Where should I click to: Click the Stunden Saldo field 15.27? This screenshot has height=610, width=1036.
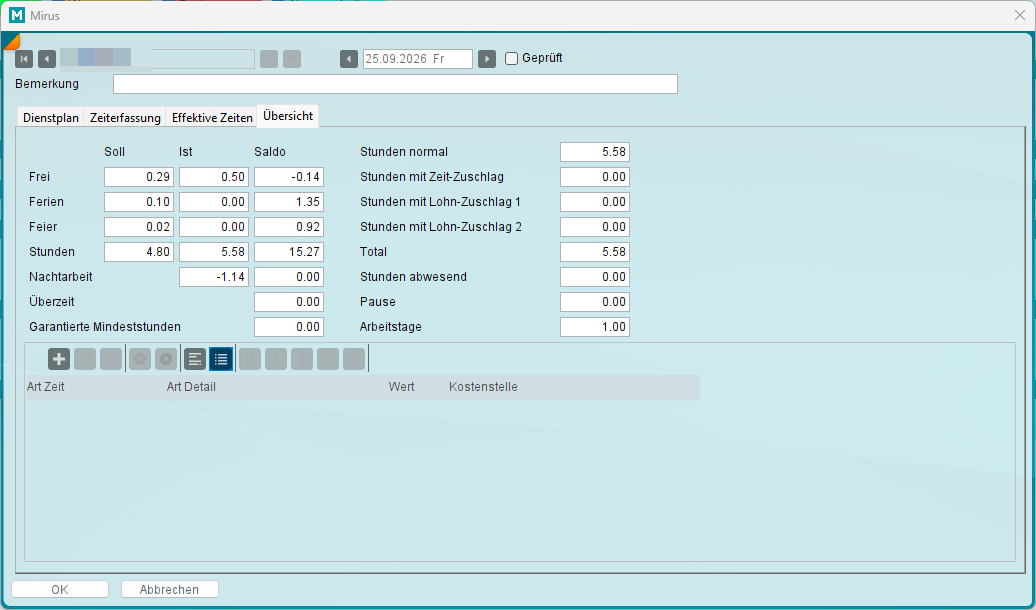pyautogui.click(x=289, y=252)
